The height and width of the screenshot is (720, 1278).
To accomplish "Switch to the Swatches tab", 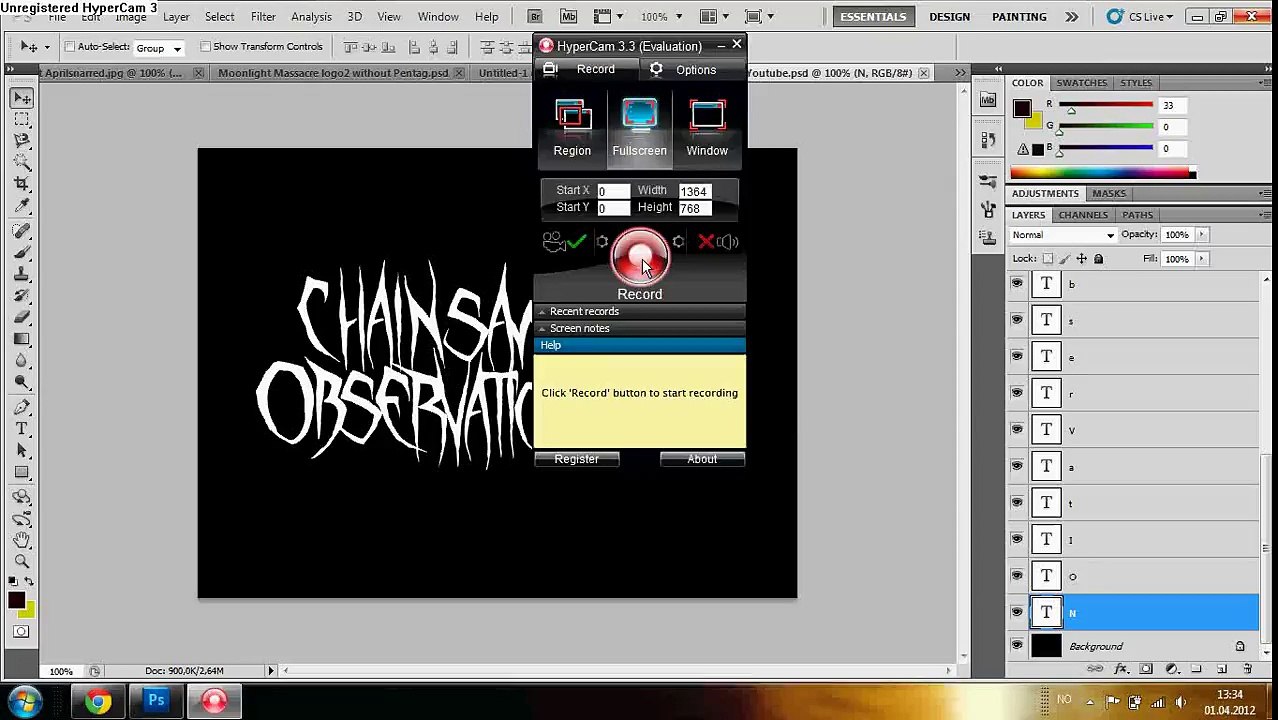I will click(x=1082, y=83).
